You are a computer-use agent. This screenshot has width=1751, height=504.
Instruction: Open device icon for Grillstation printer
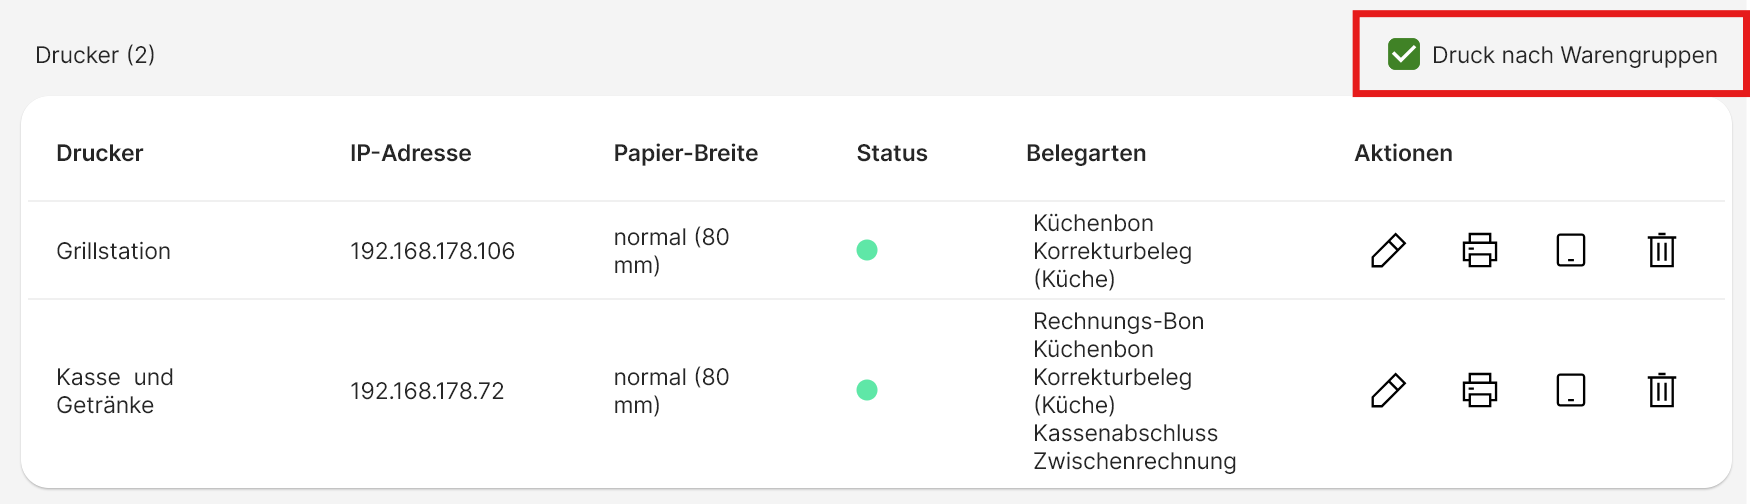tap(1571, 250)
